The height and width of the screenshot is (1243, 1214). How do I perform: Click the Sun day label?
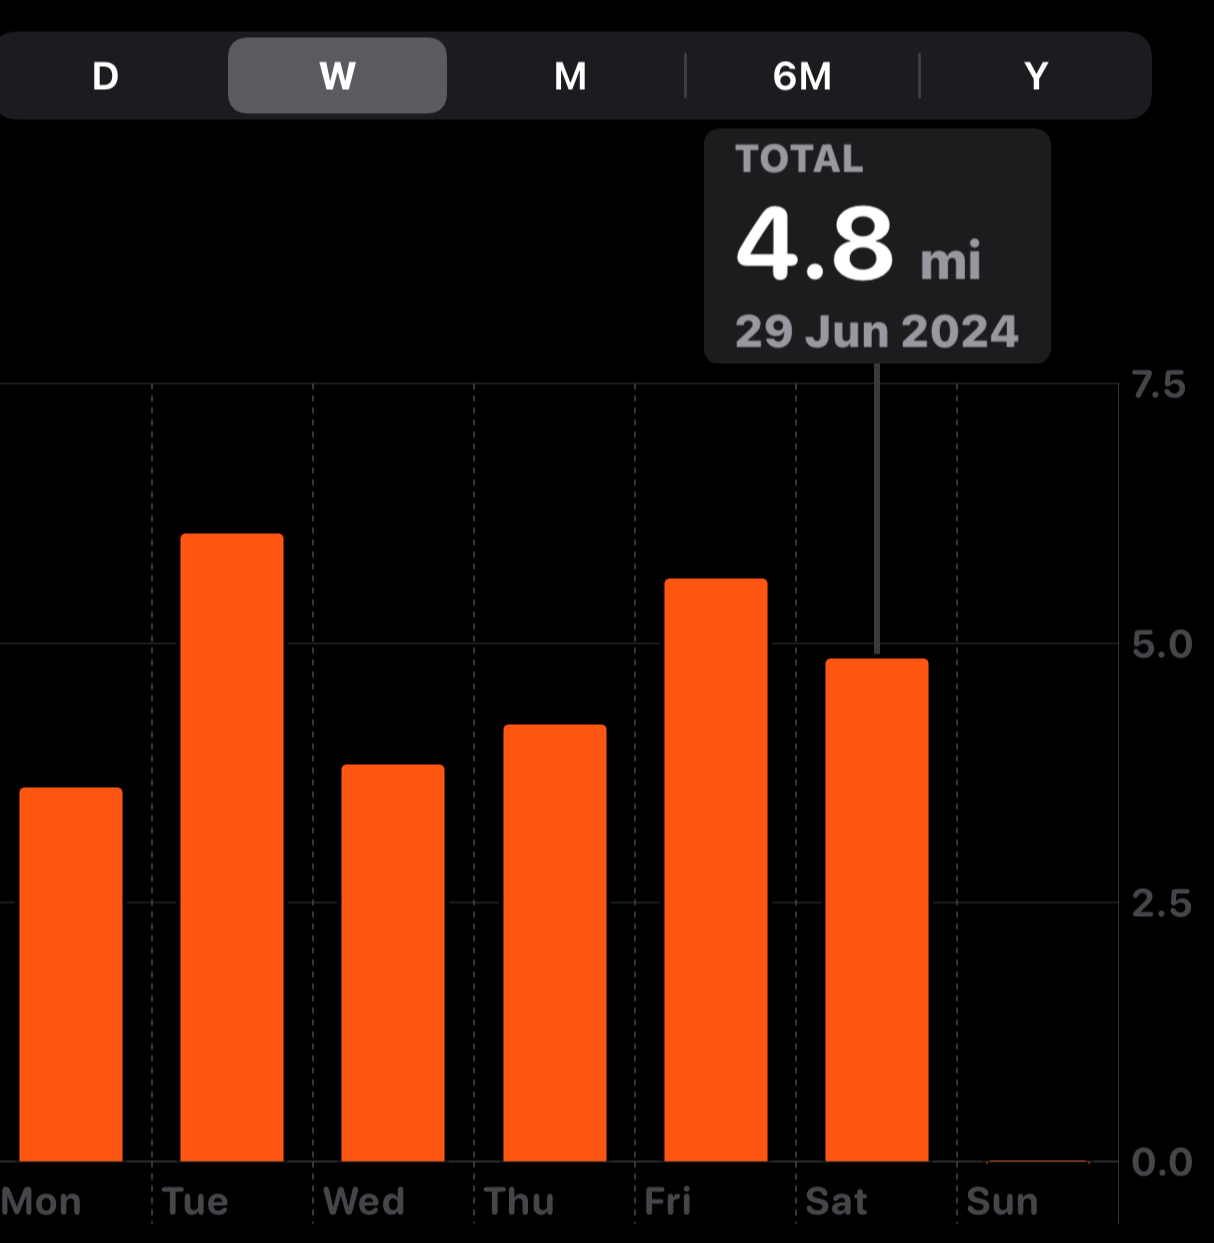tap(1002, 1201)
